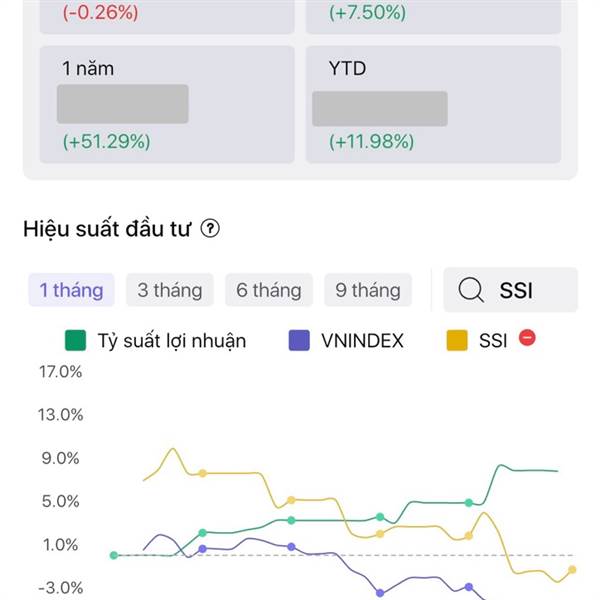Screen dimensions: 600x600
Task: Click the purple VNINDEX legend swatch
Action: pos(298,340)
